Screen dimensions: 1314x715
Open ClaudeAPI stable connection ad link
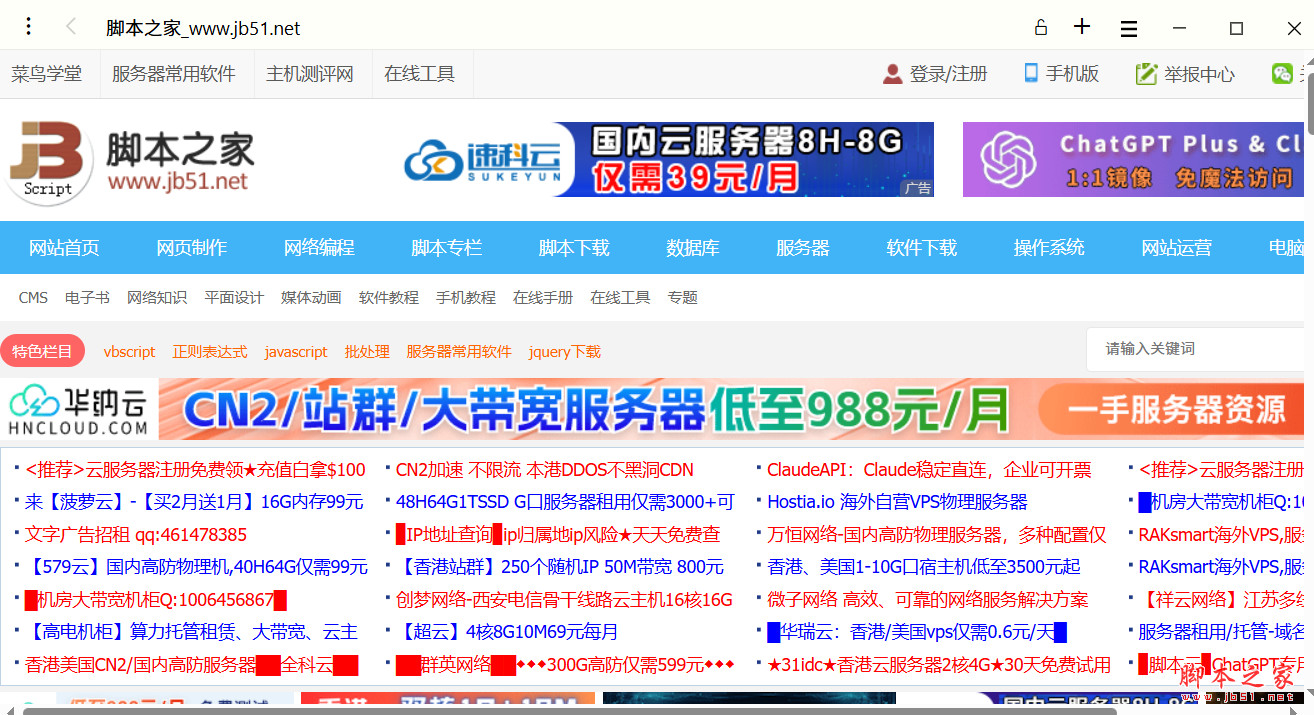(x=929, y=470)
